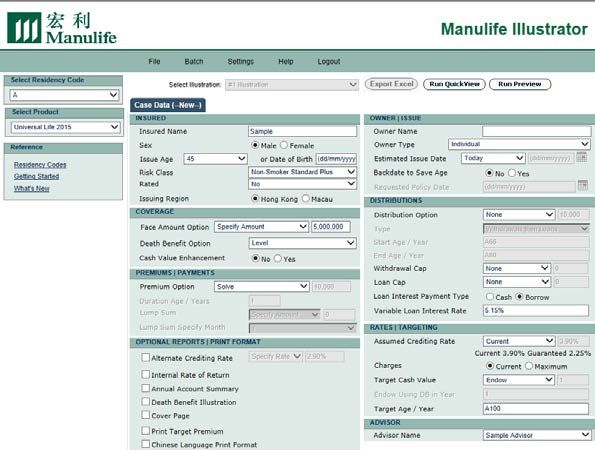This screenshot has width=595, height=450.
Task: Open Select Residency Code dropdown
Action: 65,95
